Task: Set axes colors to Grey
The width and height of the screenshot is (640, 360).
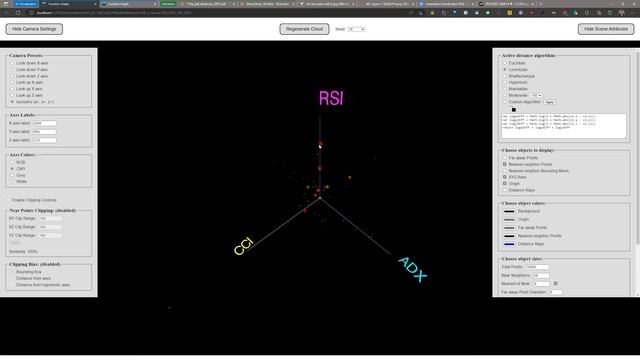Action: coord(12,175)
